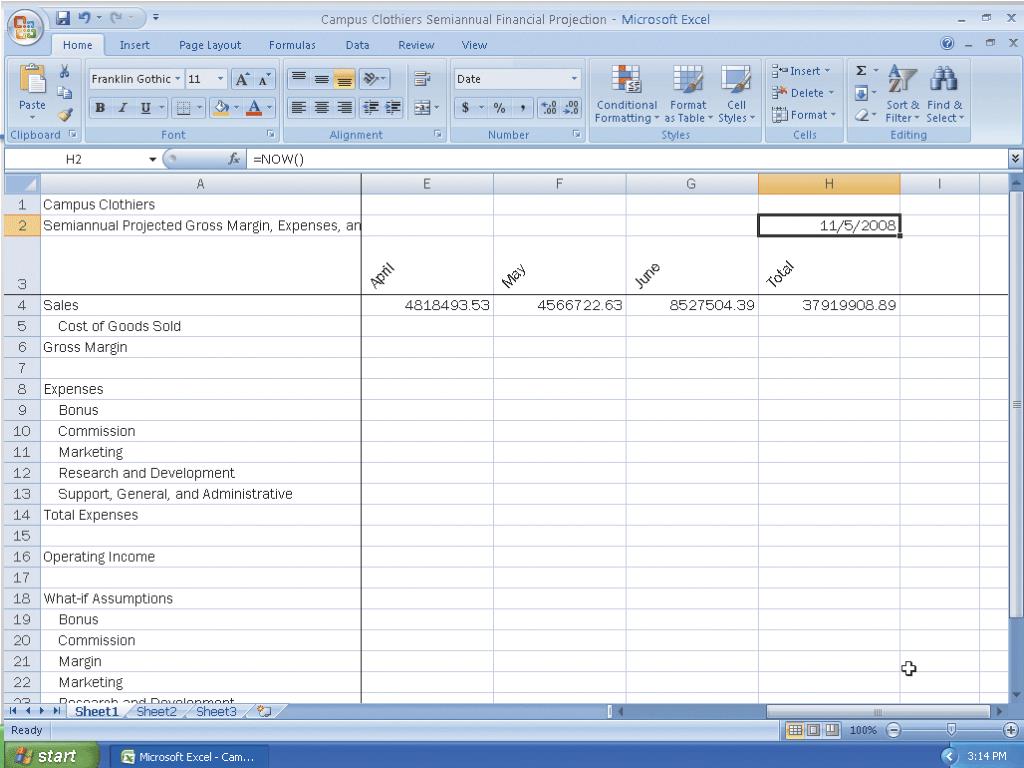Open the Insert Function dialog
1024x768 pixels.
pyautogui.click(x=234, y=159)
